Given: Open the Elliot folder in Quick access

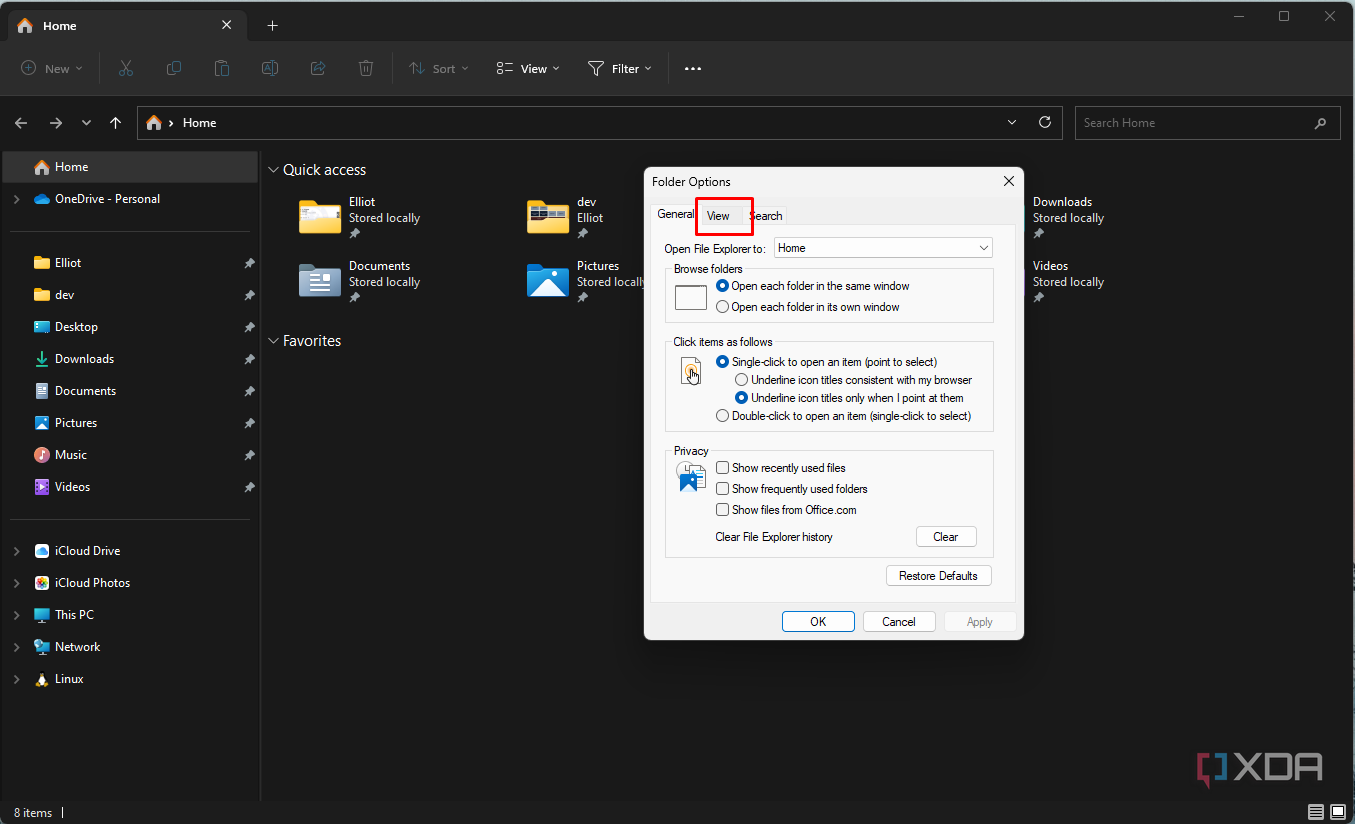Looking at the screenshot, I should pyautogui.click(x=359, y=217).
